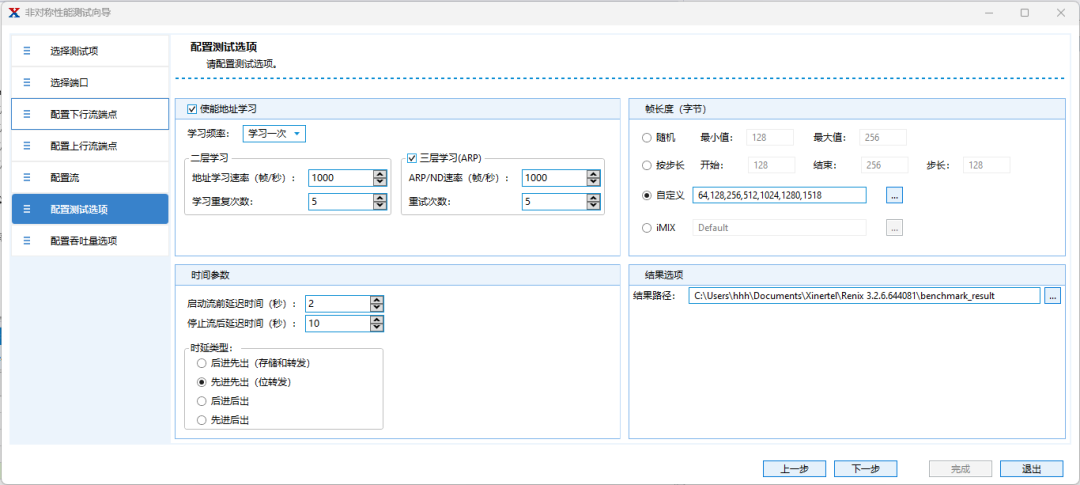Image resolution: width=1080 pixels, height=485 pixels.
Task: Increase ARP/ND速率 with the up arrow
Action: pos(593,173)
